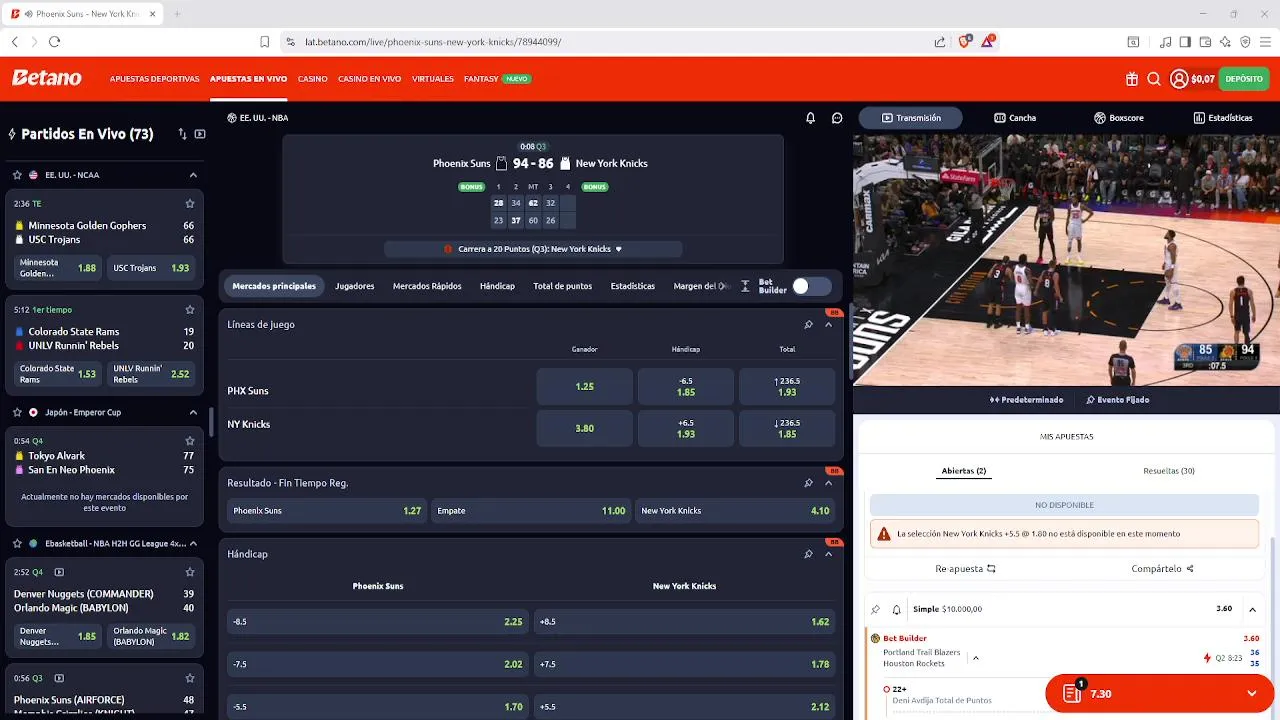The height and width of the screenshot is (720, 1280).
Task: Share the page via address bar icon
Action: (x=940, y=42)
